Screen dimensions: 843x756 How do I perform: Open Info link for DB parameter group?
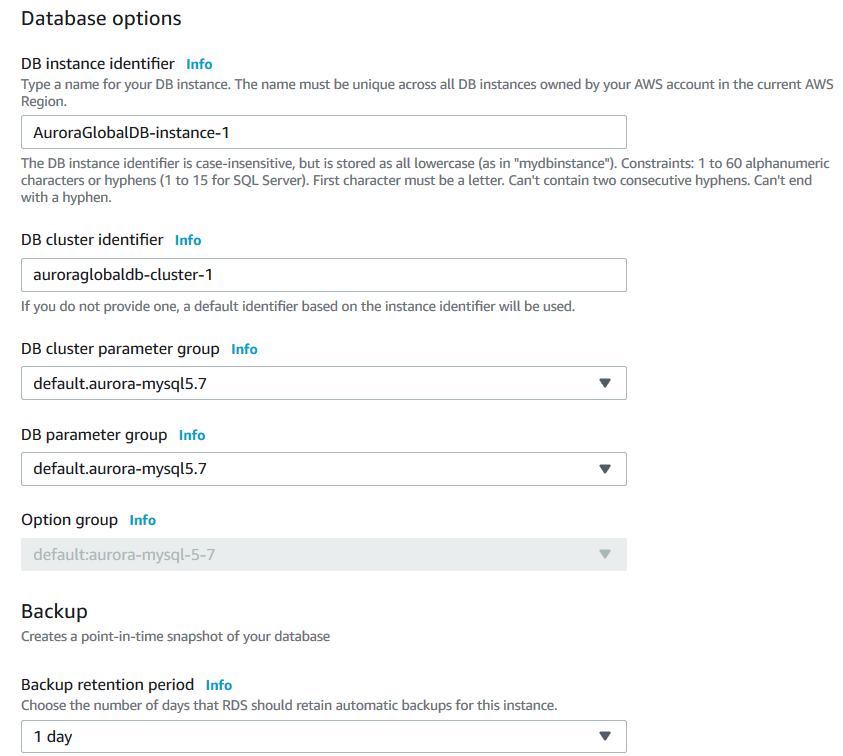coord(192,435)
